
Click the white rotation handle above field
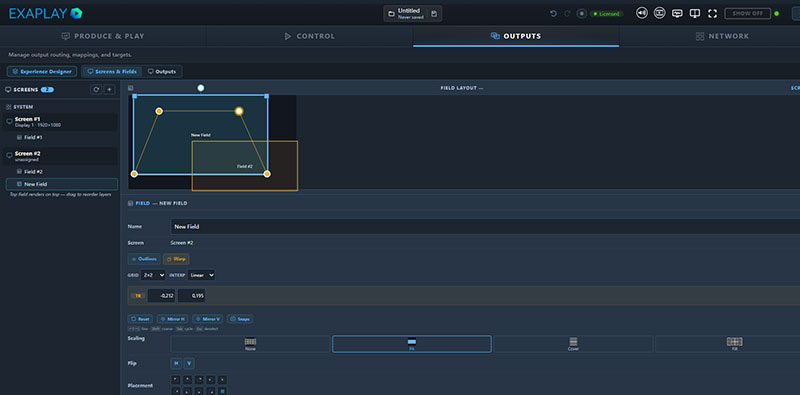(201, 88)
